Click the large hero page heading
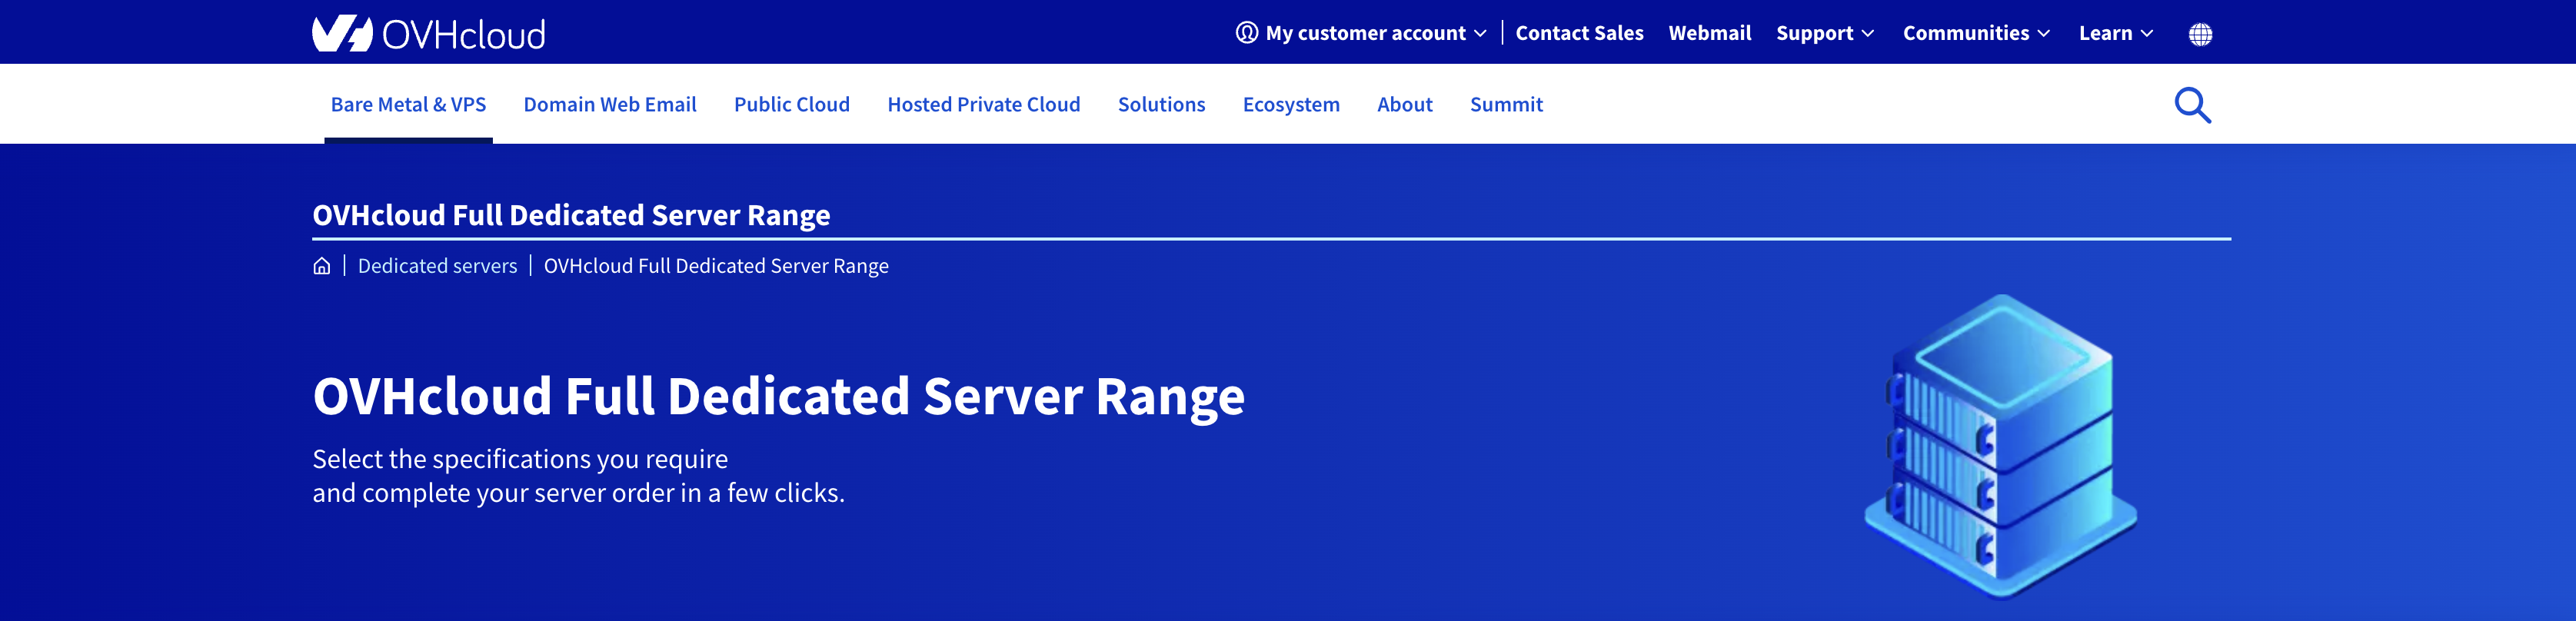 778,396
